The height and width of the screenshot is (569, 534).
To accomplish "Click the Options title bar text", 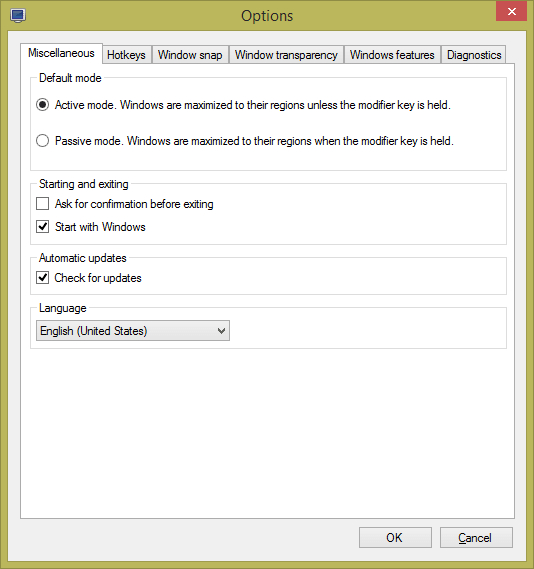I will tap(267, 16).
